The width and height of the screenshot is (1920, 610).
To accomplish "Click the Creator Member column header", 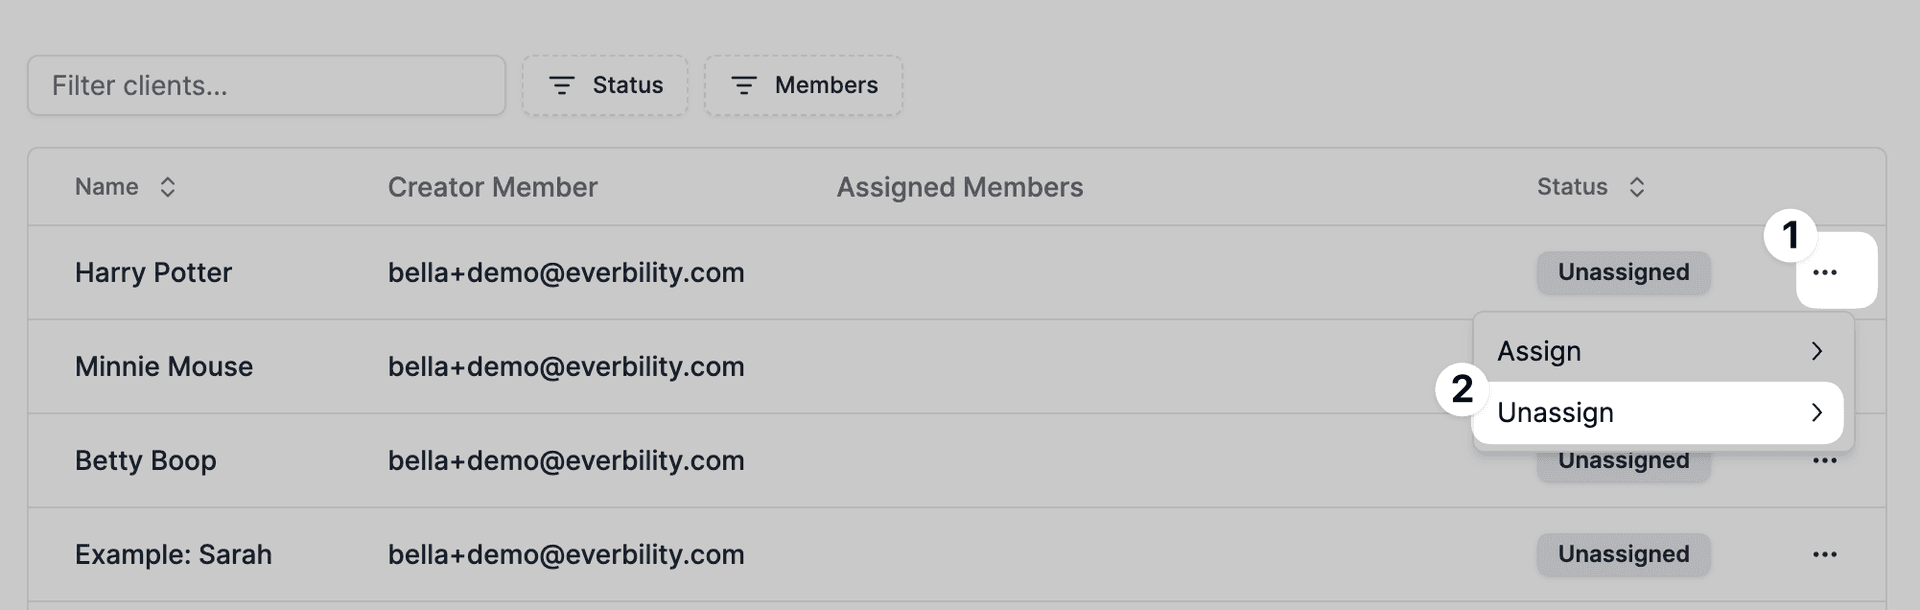I will tap(492, 186).
